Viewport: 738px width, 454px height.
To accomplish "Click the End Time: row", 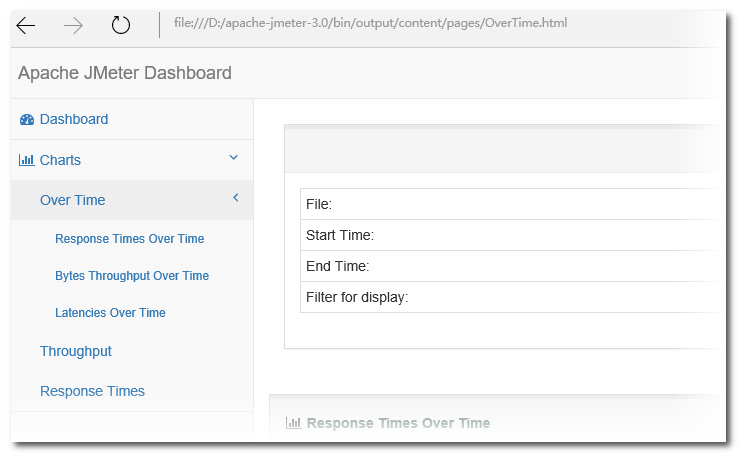I will [511, 266].
